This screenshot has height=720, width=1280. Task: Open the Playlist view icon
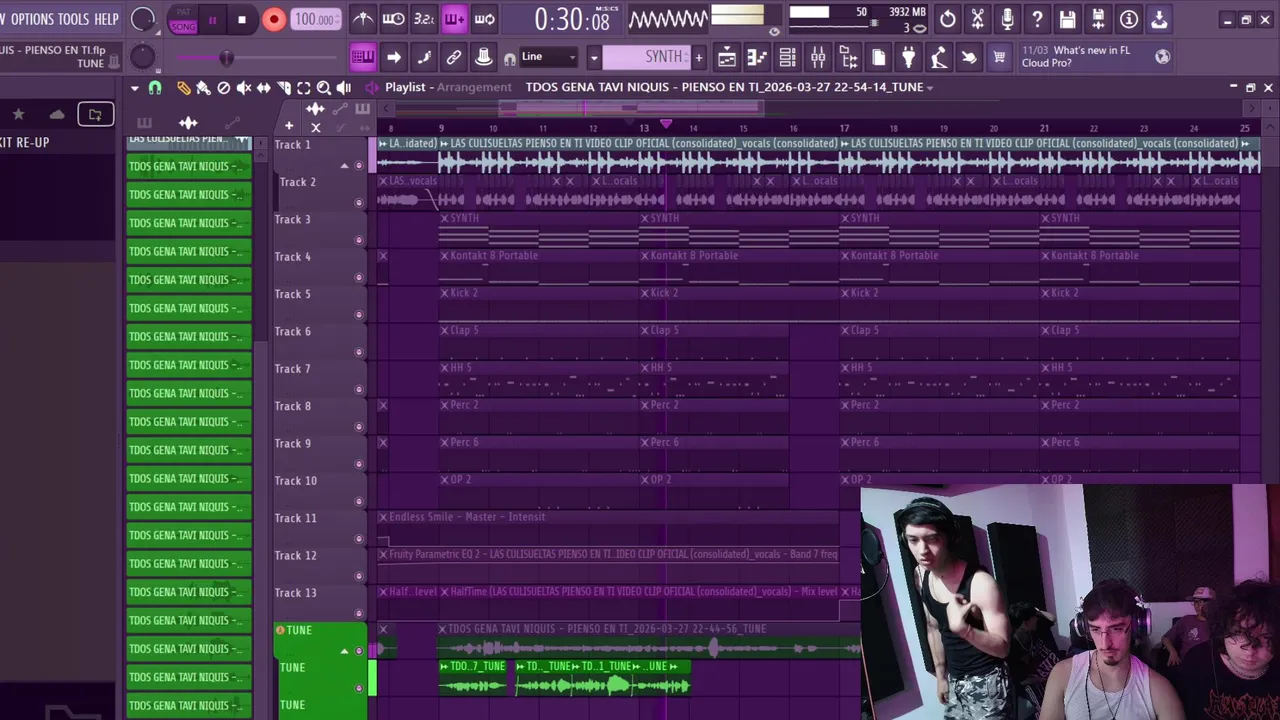(727, 57)
